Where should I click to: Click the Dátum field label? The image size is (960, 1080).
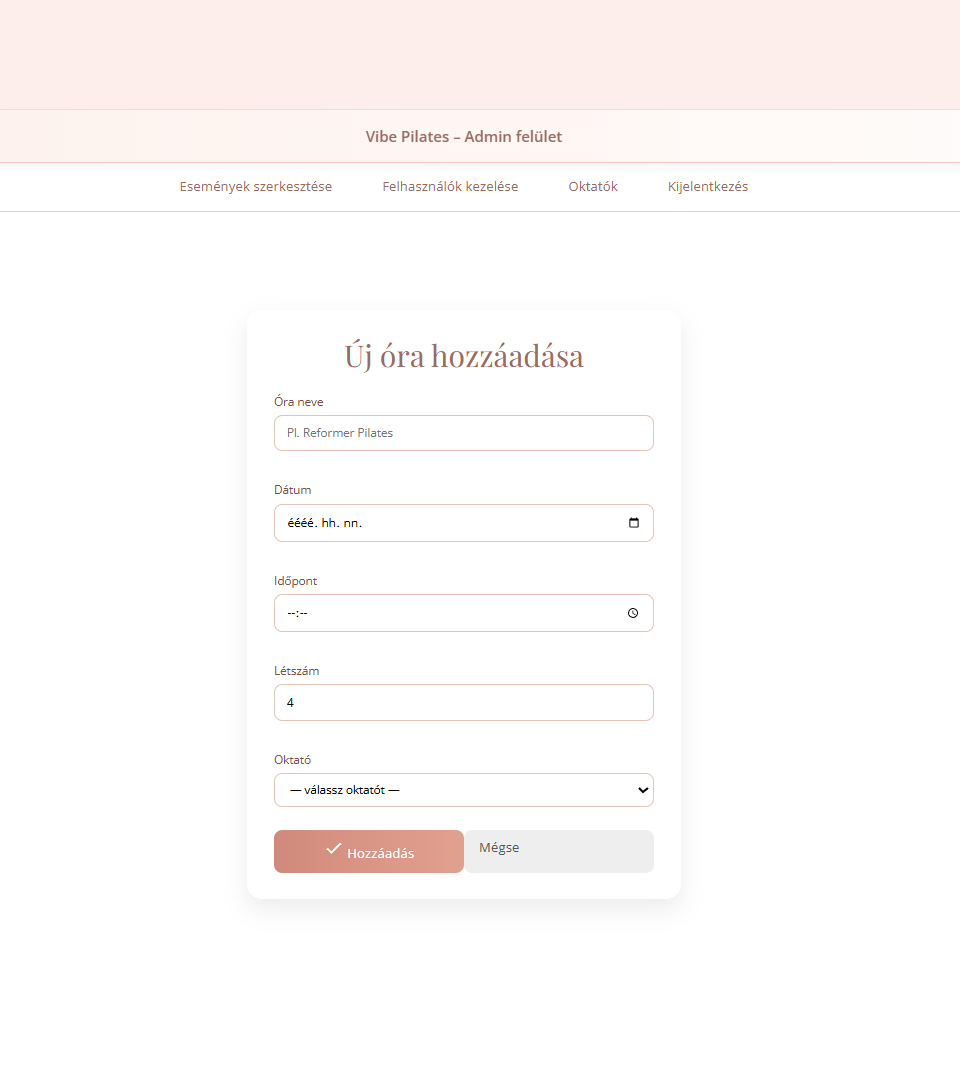tap(293, 490)
